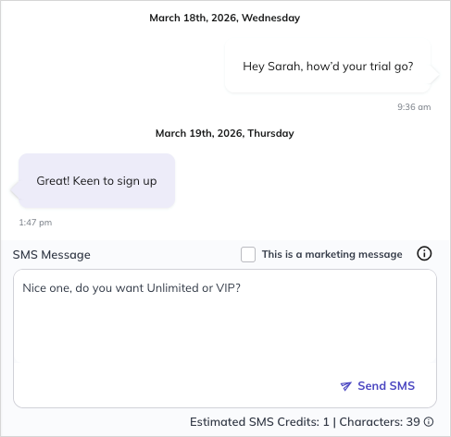451x437 pixels.
Task: Click the Send SMS text
Action: coord(386,386)
